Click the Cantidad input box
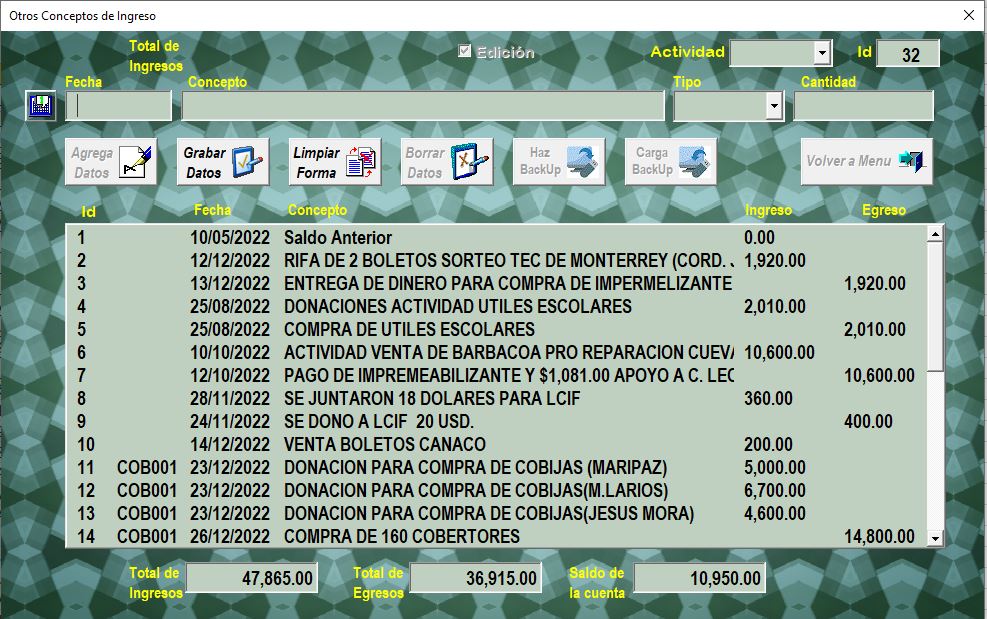Image resolution: width=987 pixels, height=619 pixels. 863,106
